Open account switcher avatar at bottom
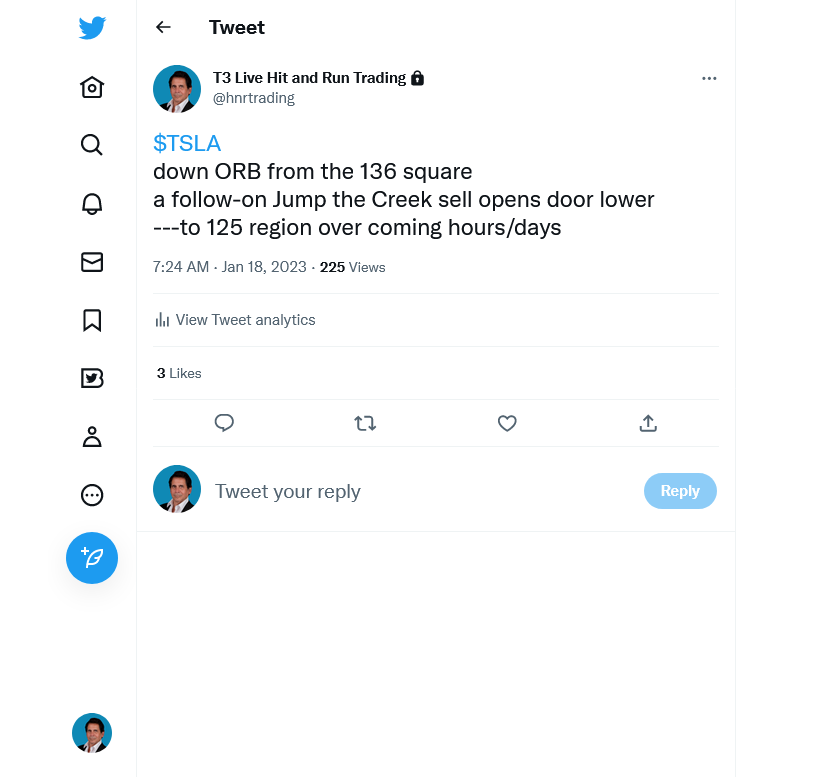The width and height of the screenshot is (832, 777). point(92,733)
